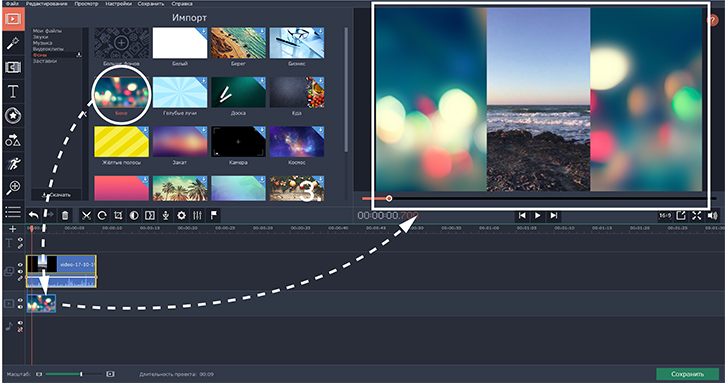The image size is (728, 383).
Task: Open the Pan and Zoom magnifier tool
Action: [x=13, y=188]
